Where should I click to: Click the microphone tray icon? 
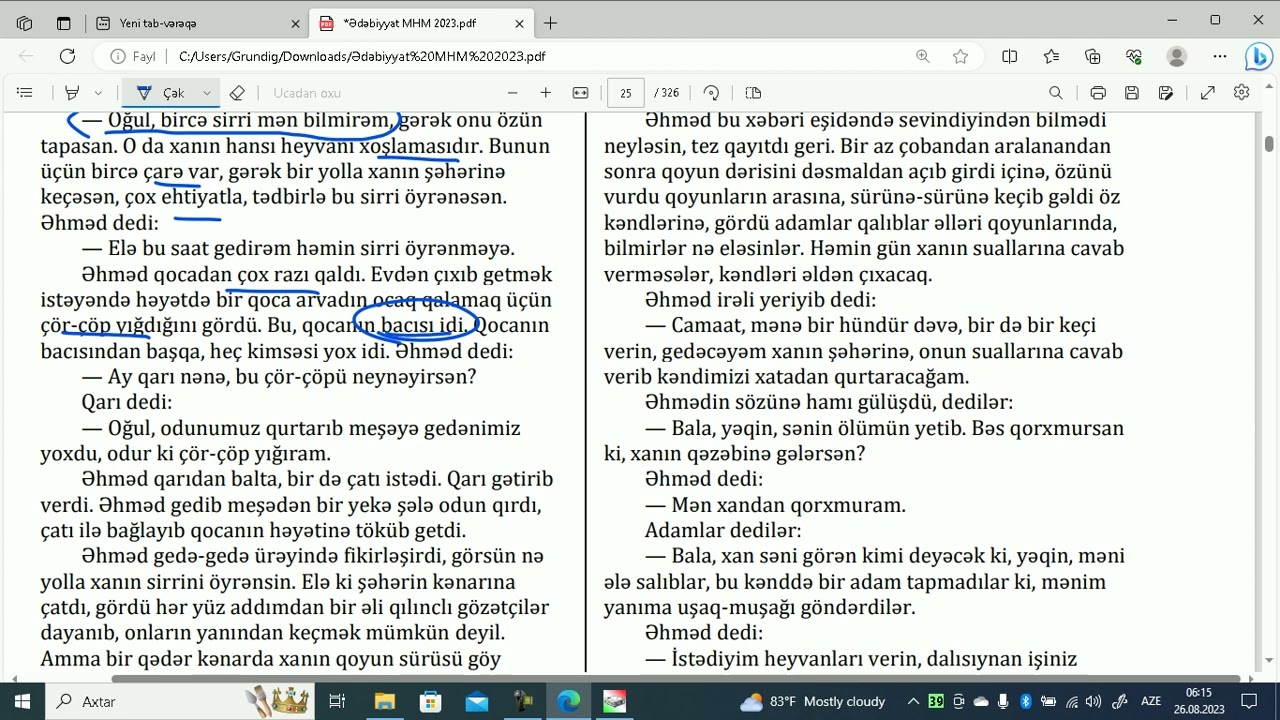click(x=1003, y=701)
